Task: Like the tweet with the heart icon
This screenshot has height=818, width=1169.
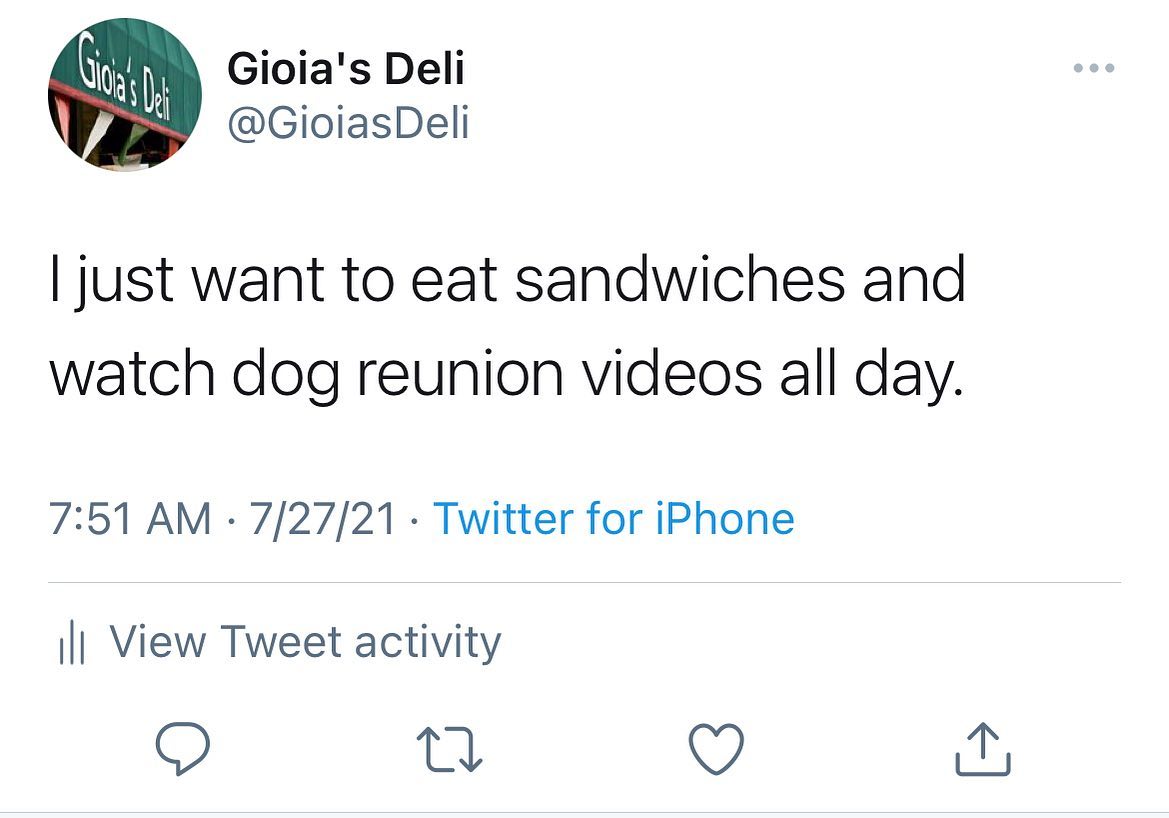Action: (718, 750)
